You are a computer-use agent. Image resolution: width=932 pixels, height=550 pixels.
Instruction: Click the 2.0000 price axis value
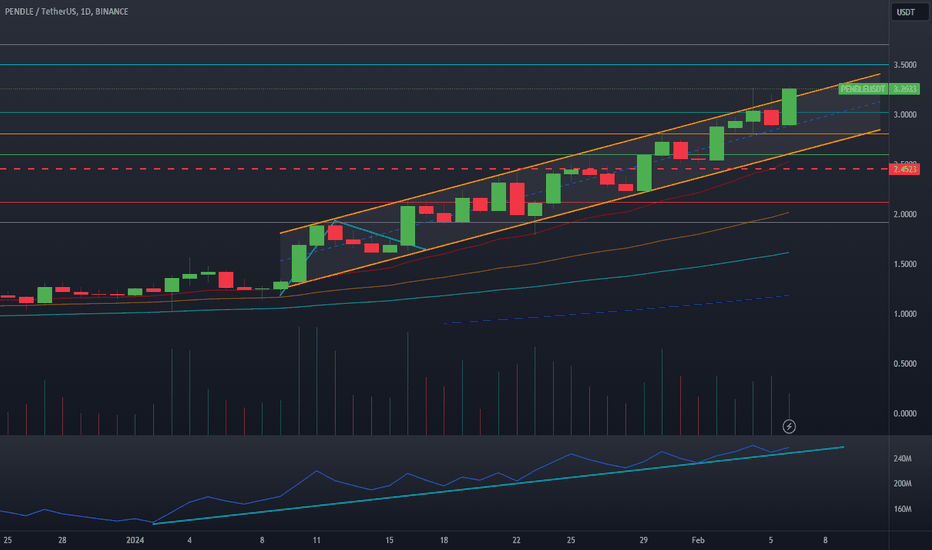click(905, 214)
